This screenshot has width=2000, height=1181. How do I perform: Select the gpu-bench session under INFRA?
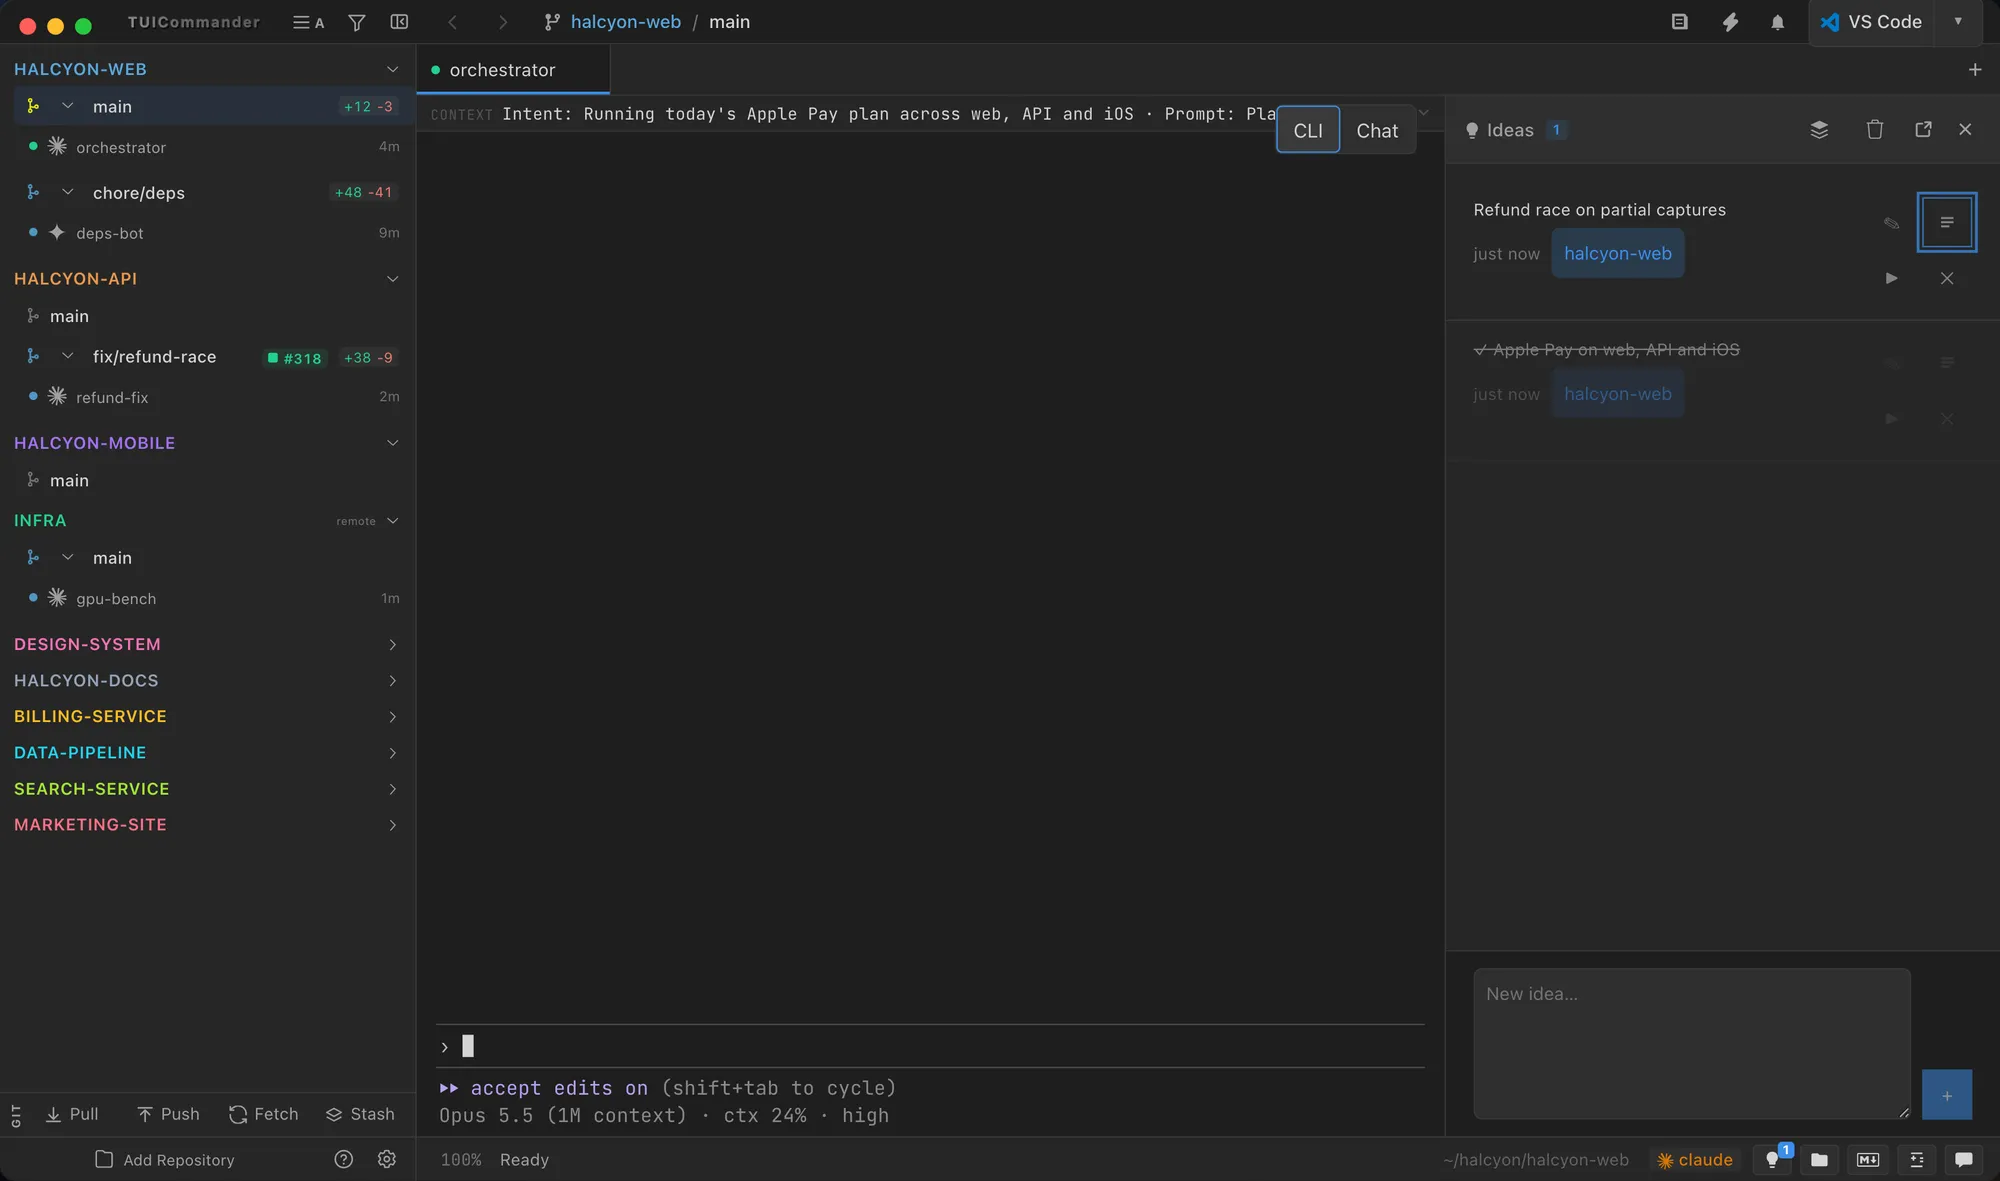pyautogui.click(x=207, y=598)
